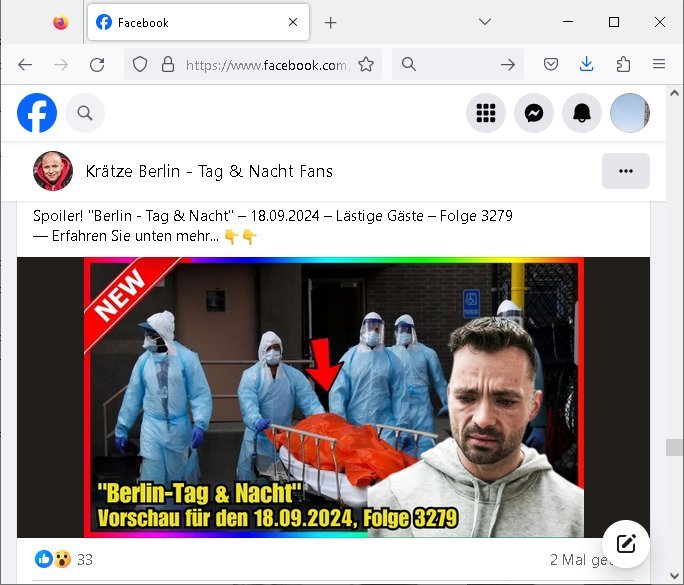Show who reacted via count 33
This screenshot has height=585, width=684.
(85, 559)
